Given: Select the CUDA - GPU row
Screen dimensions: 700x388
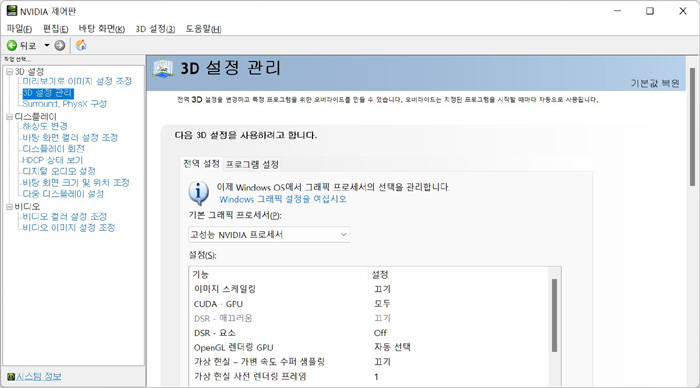Looking at the screenshot, I should coord(369,304).
